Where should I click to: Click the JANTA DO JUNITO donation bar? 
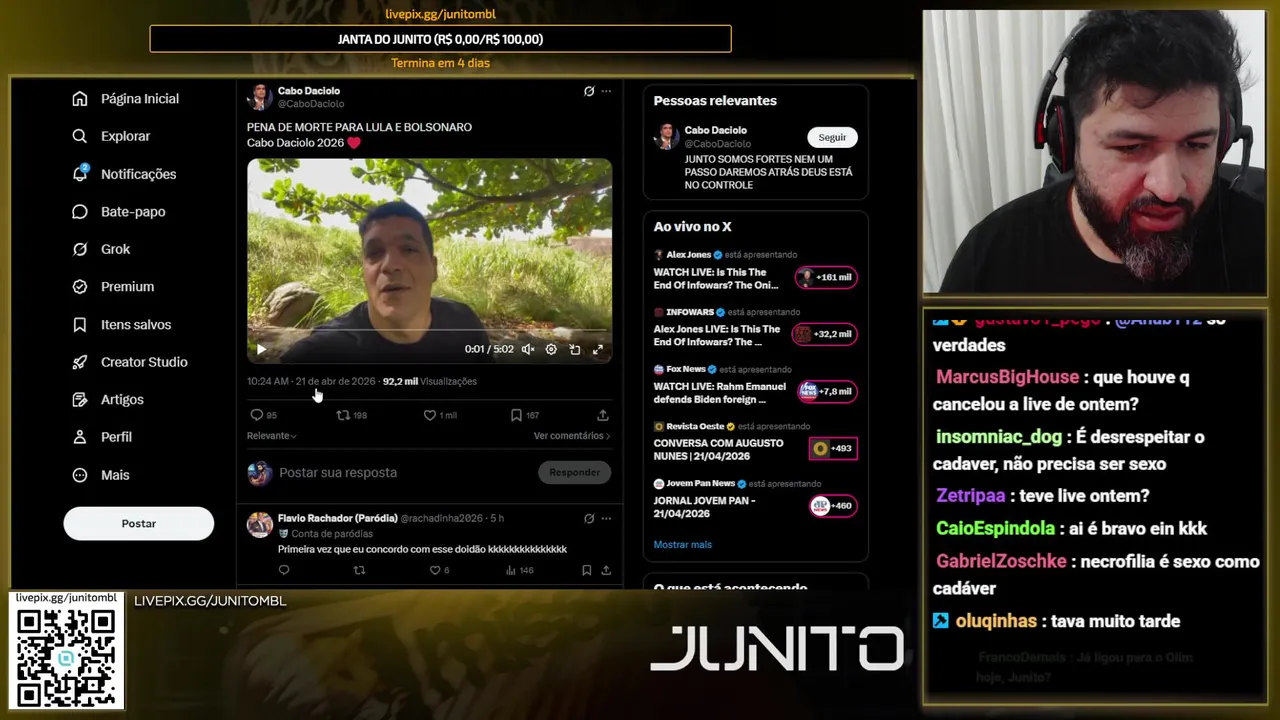440,39
